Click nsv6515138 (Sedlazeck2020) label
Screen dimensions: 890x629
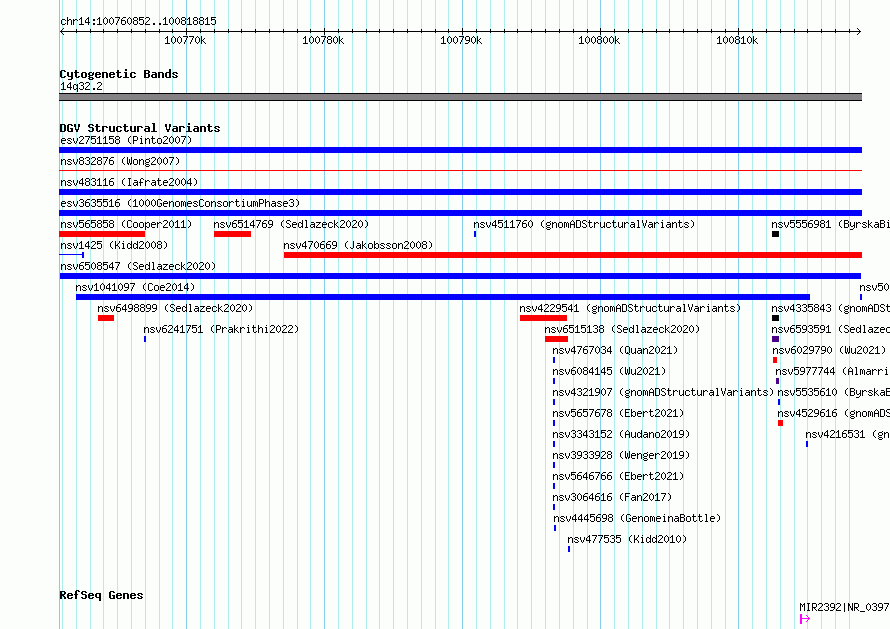coord(622,329)
